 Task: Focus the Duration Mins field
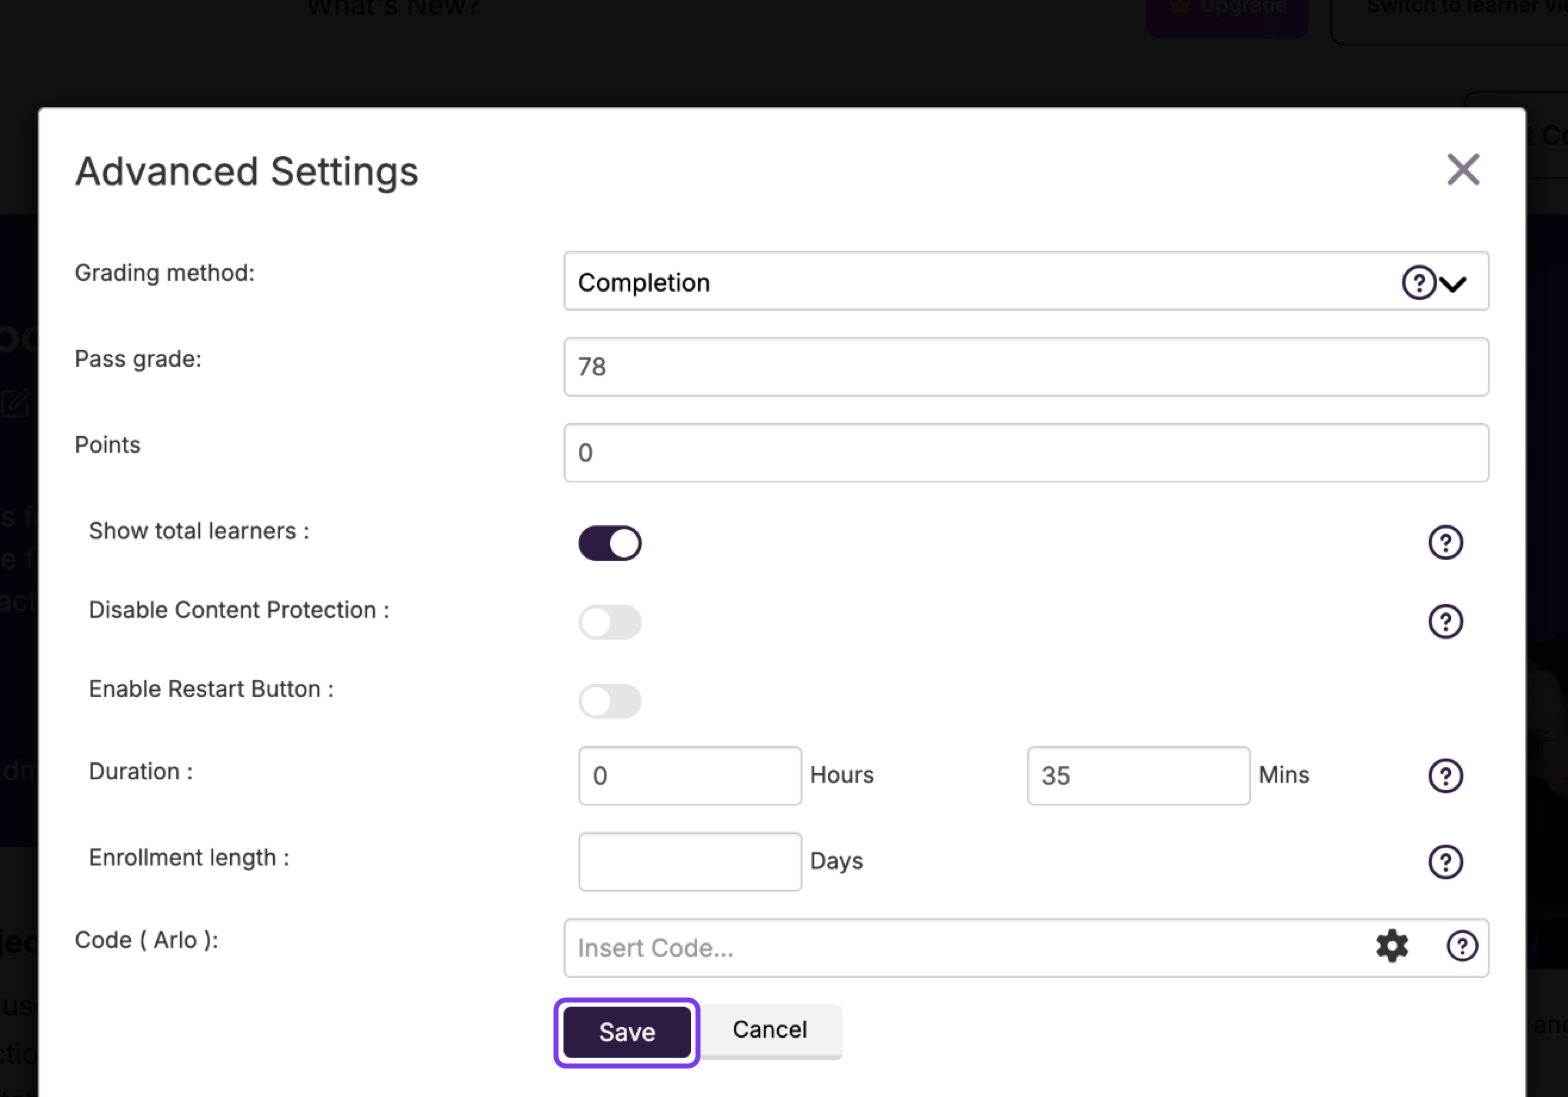(1138, 776)
